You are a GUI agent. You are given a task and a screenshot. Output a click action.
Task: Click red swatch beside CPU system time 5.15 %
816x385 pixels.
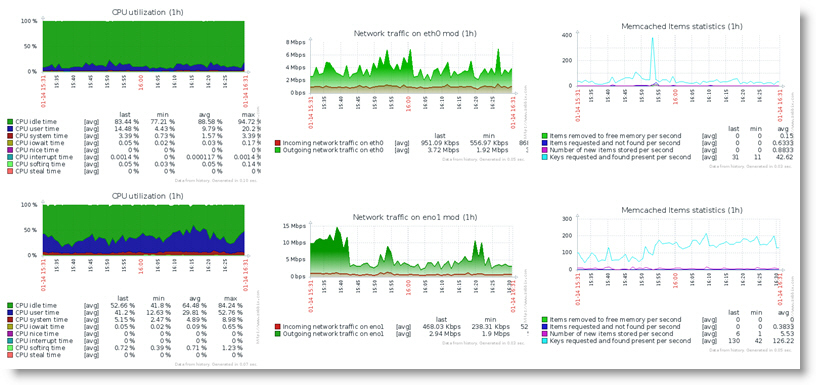pos(10,319)
